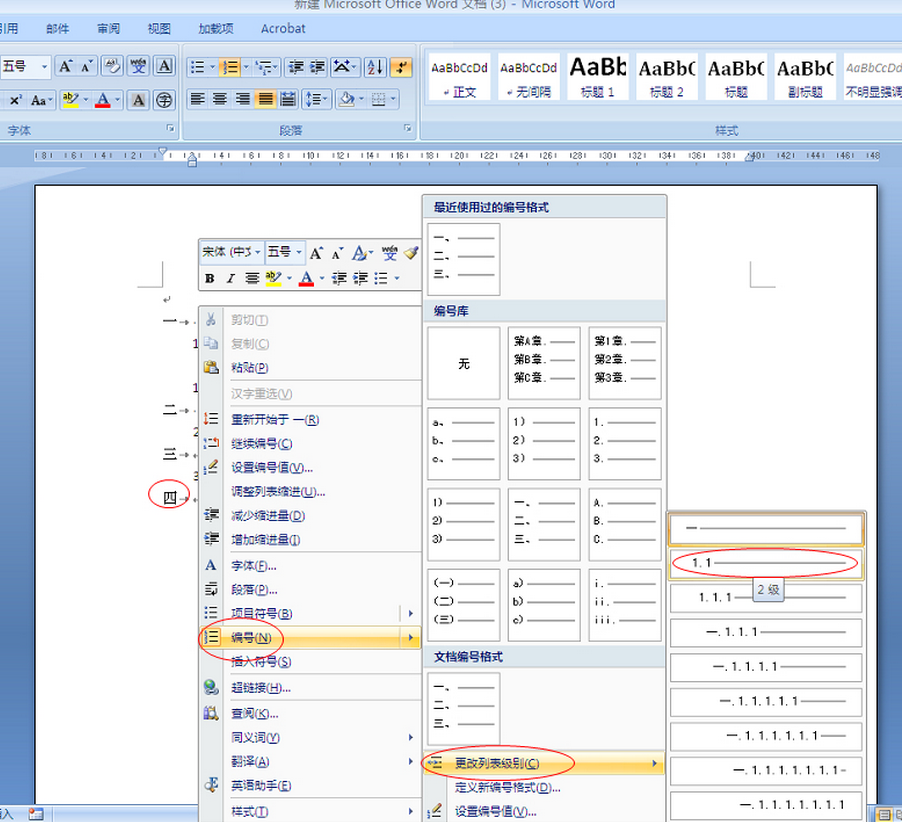Open line spacing dropdown in ribbon
Viewport: 913px width, 822px height.
317,99
